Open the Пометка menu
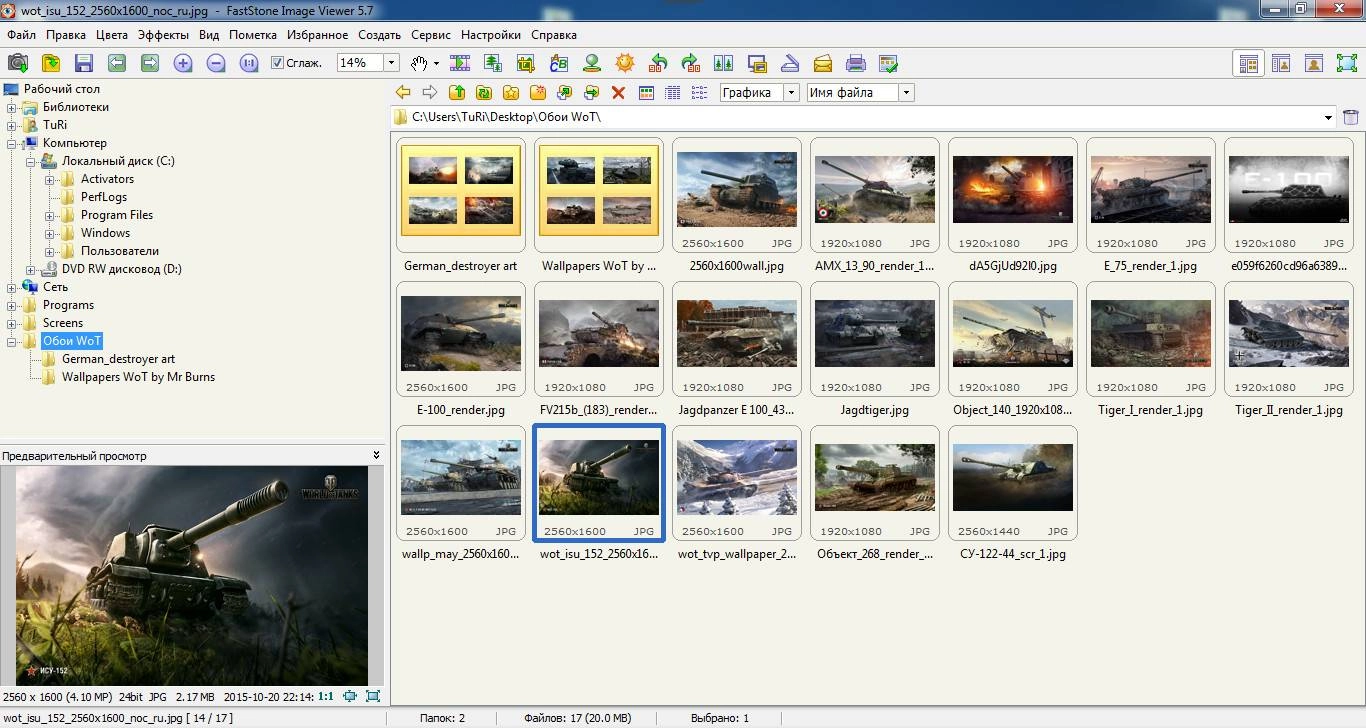The width and height of the screenshot is (1366, 728). tap(253, 35)
